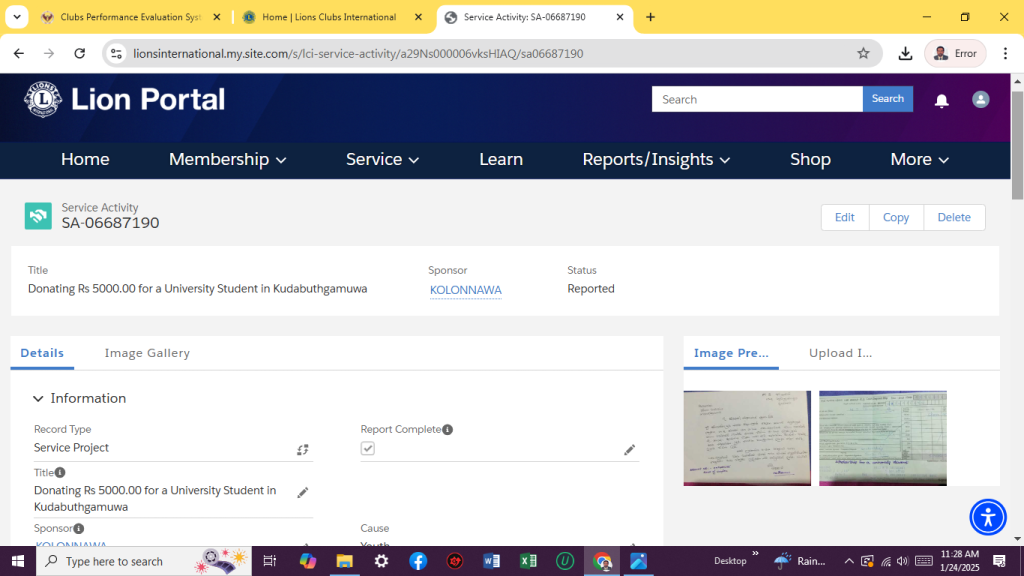Click the blue Search button
Viewport: 1024px width, 576px height.
pos(888,99)
